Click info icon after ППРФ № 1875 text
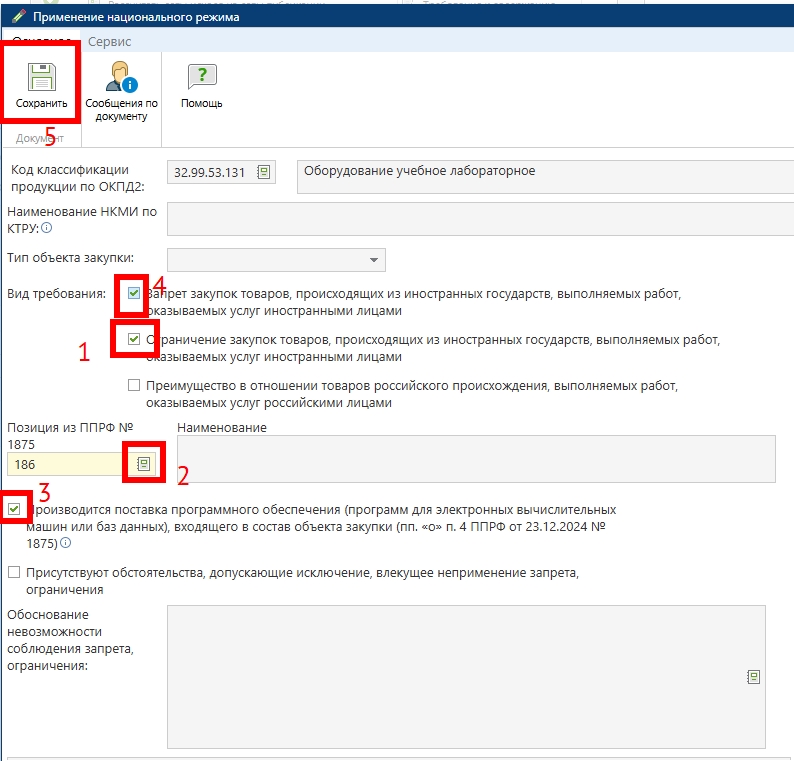The image size is (794, 761). [66, 543]
